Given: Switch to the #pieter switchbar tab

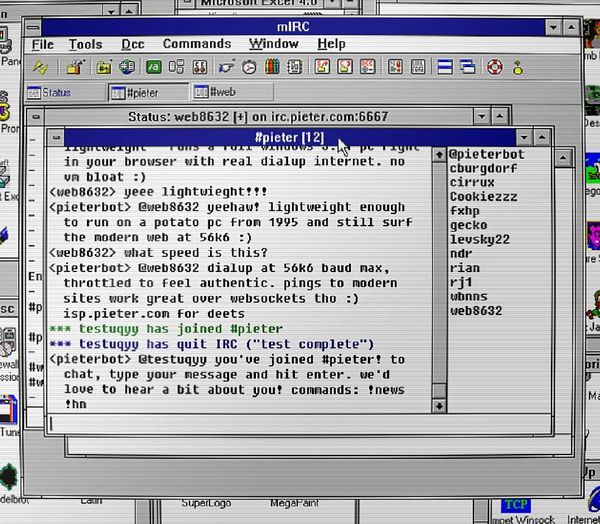Looking at the screenshot, I should pos(148,93).
